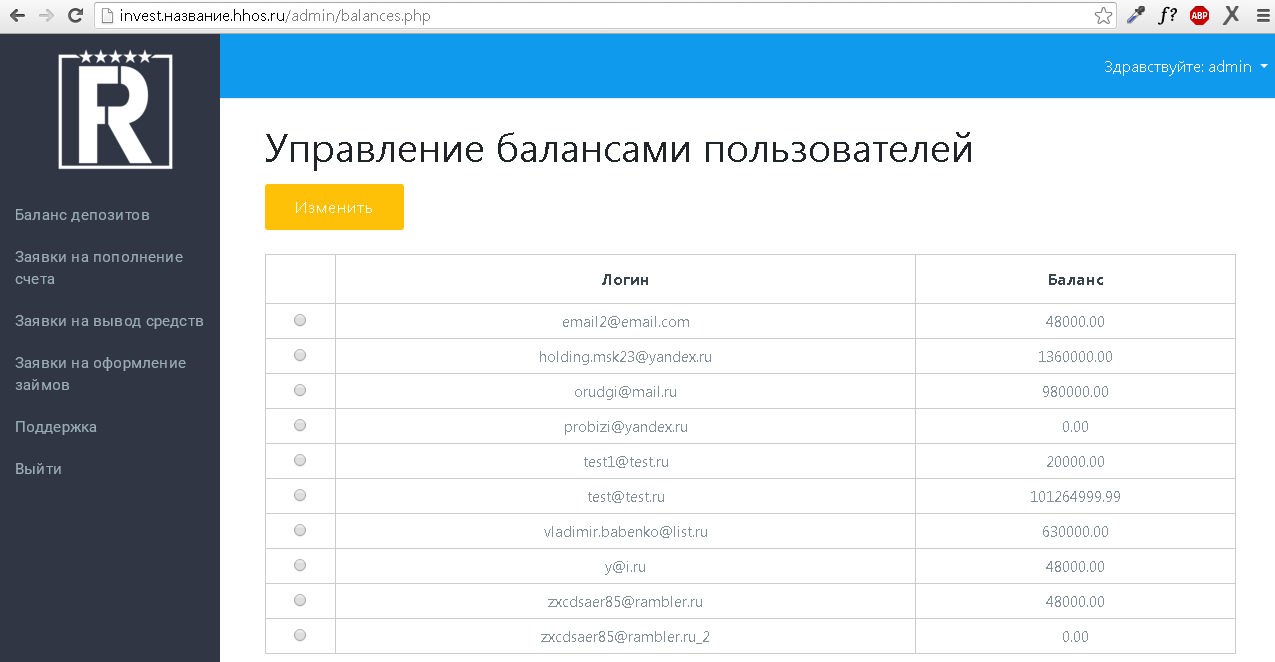Click Выйти to log out
The image size is (1275, 662).
tap(38, 469)
